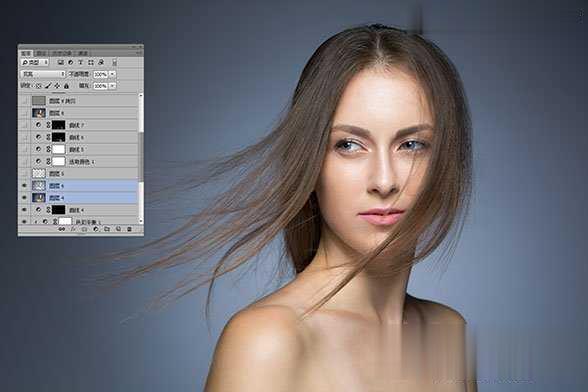The width and height of the screenshot is (588, 392).
Task: Click the mask link chain of 曲线 7
Action: tap(48, 125)
